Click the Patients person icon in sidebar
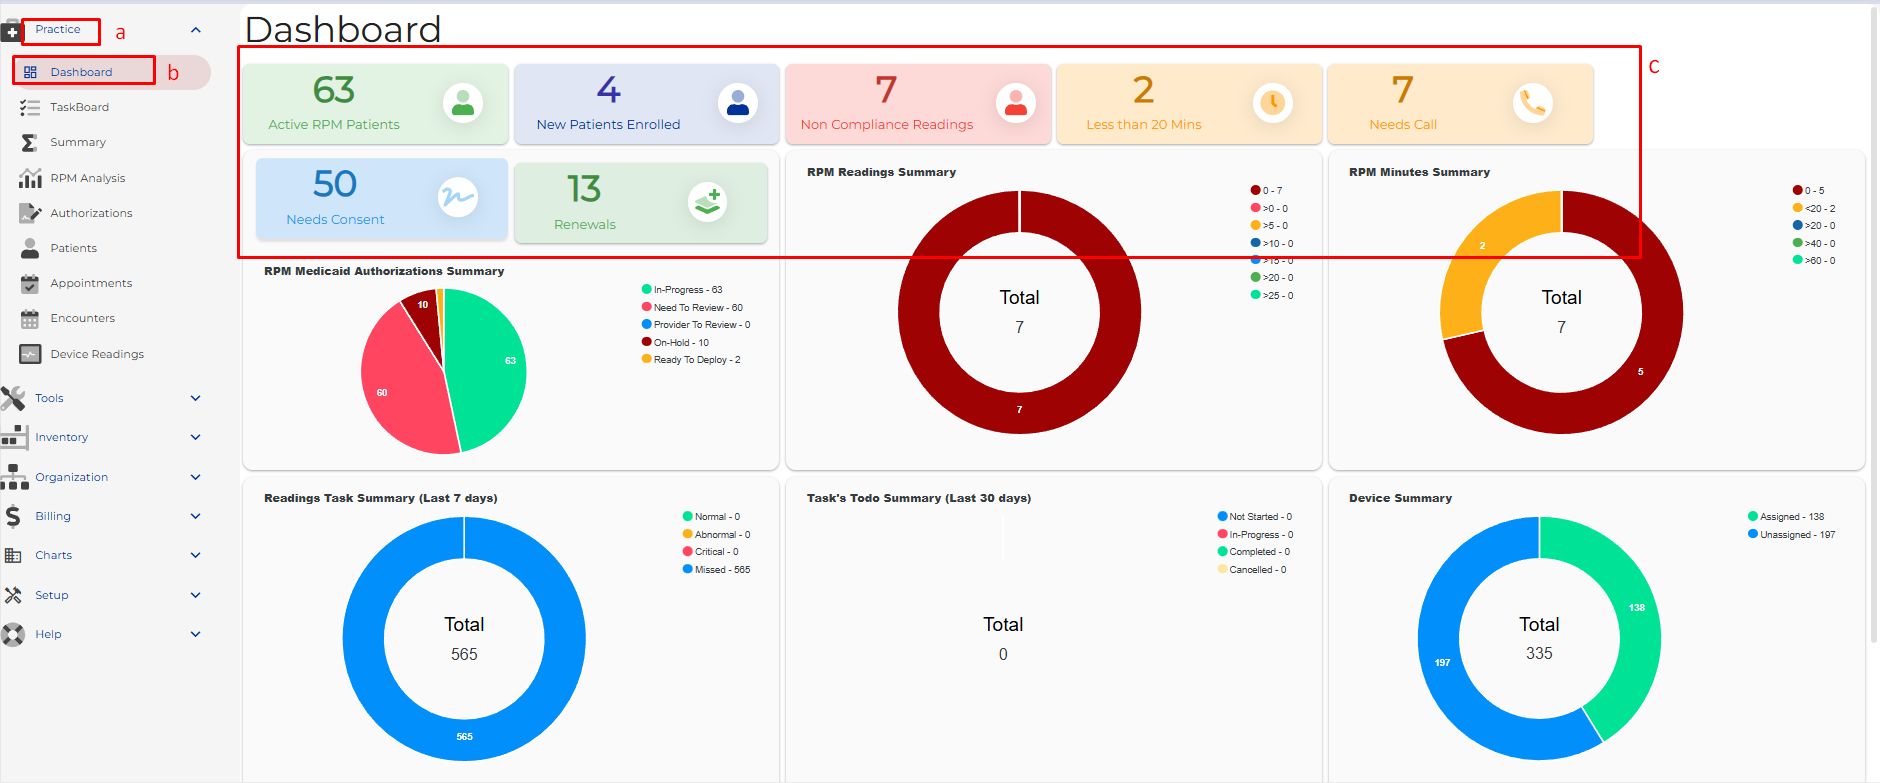The width and height of the screenshot is (1880, 783). pos(30,248)
